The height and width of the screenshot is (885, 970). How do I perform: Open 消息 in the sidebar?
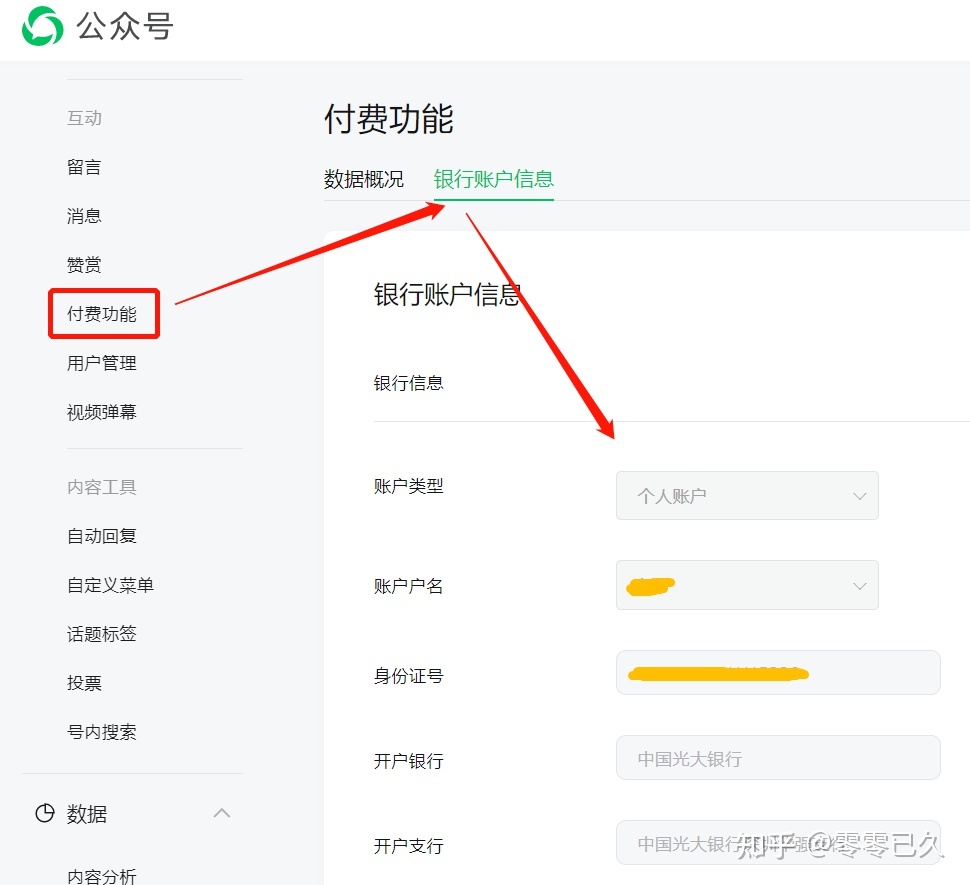[84, 216]
